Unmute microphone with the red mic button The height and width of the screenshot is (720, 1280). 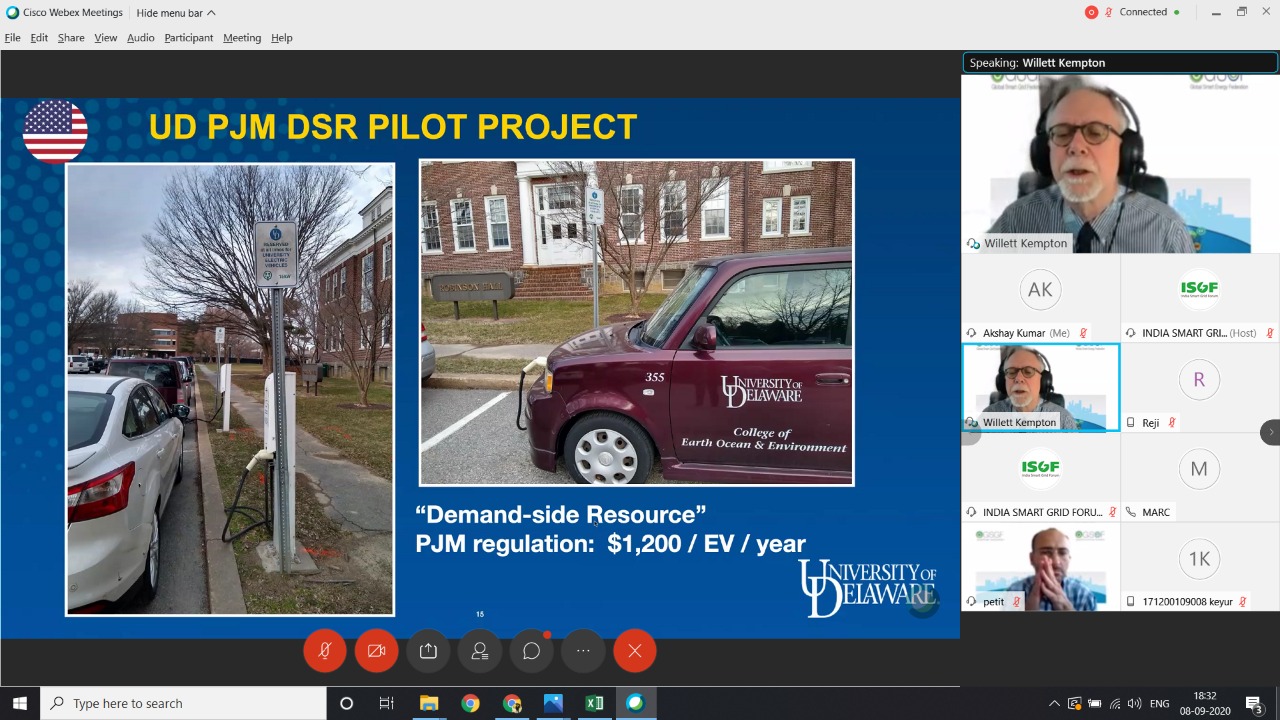[x=325, y=651]
